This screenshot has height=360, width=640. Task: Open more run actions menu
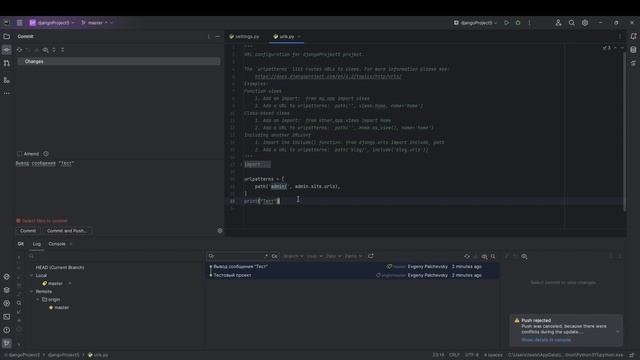click(x=529, y=23)
